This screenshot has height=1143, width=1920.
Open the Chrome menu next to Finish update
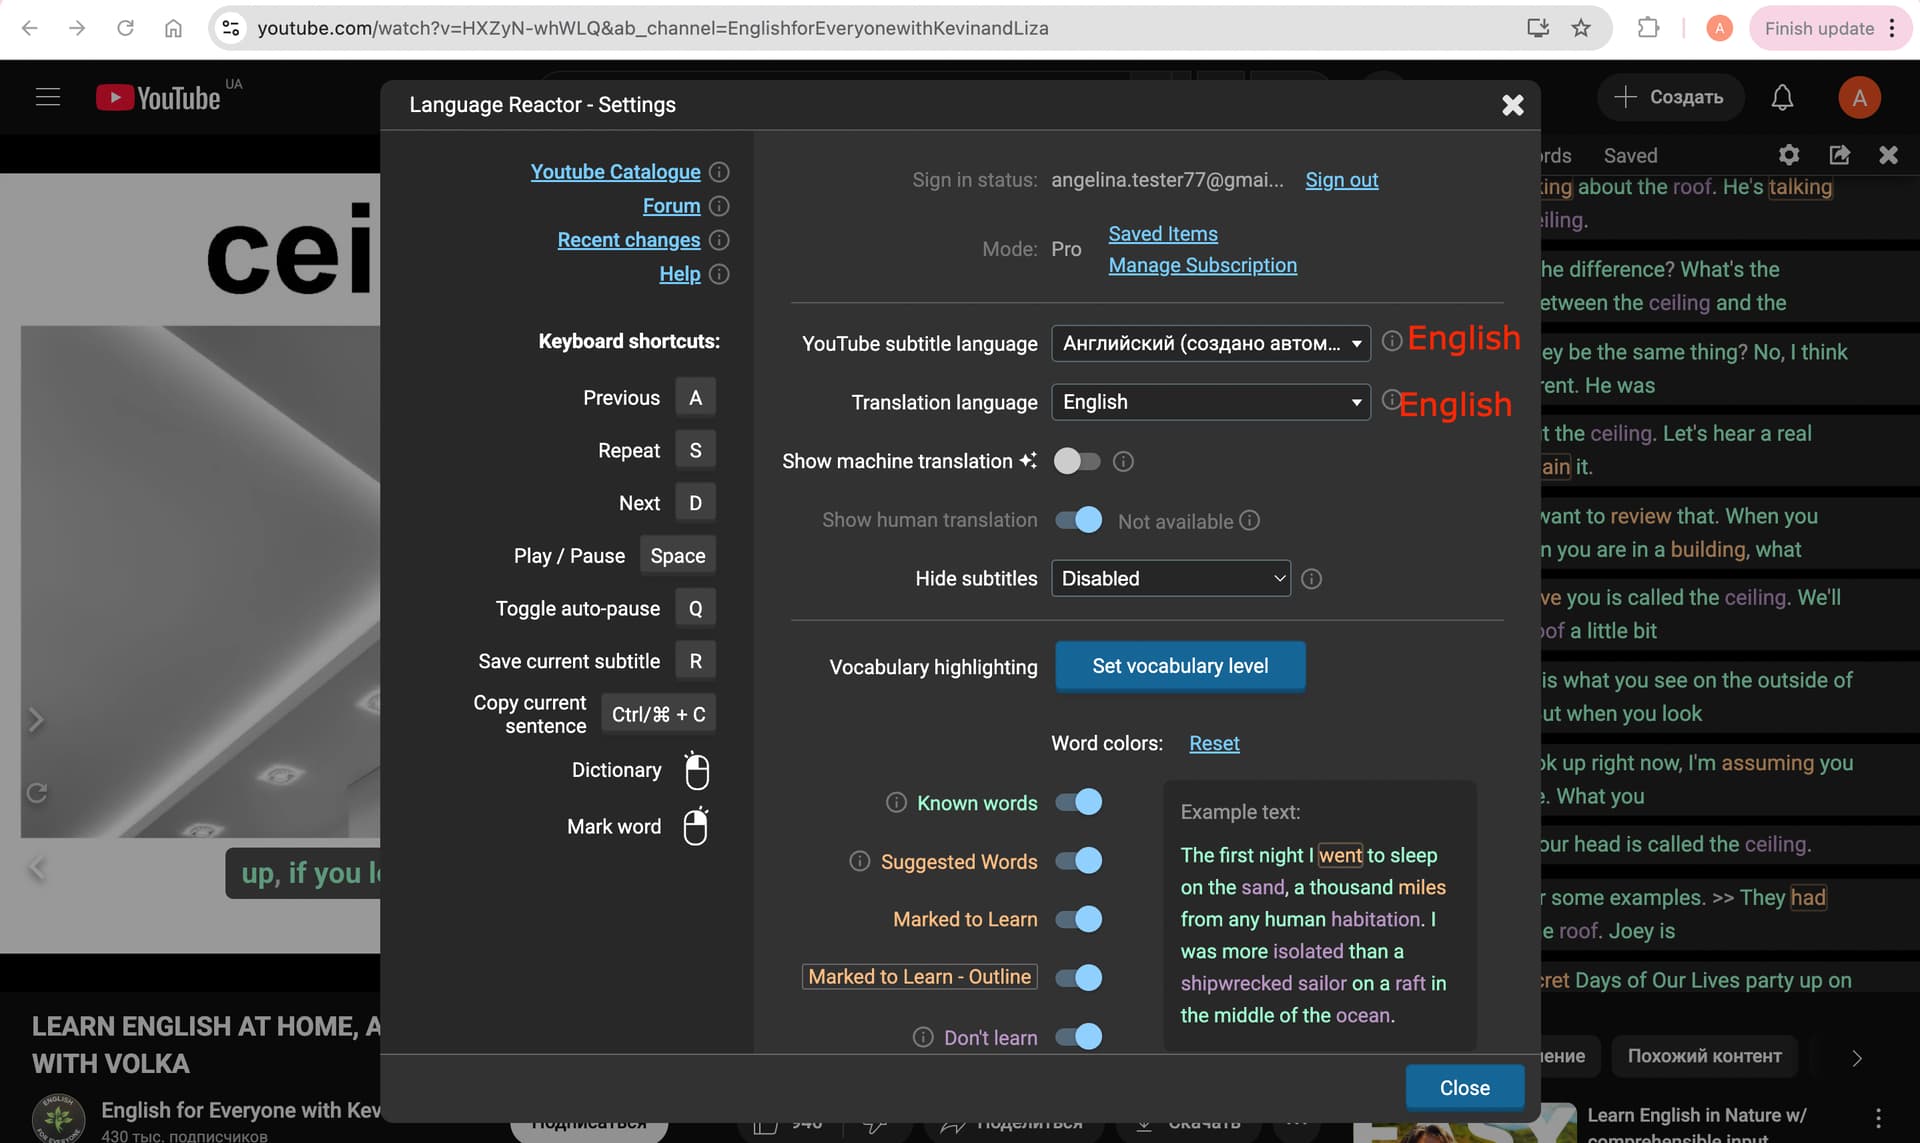(x=1892, y=28)
